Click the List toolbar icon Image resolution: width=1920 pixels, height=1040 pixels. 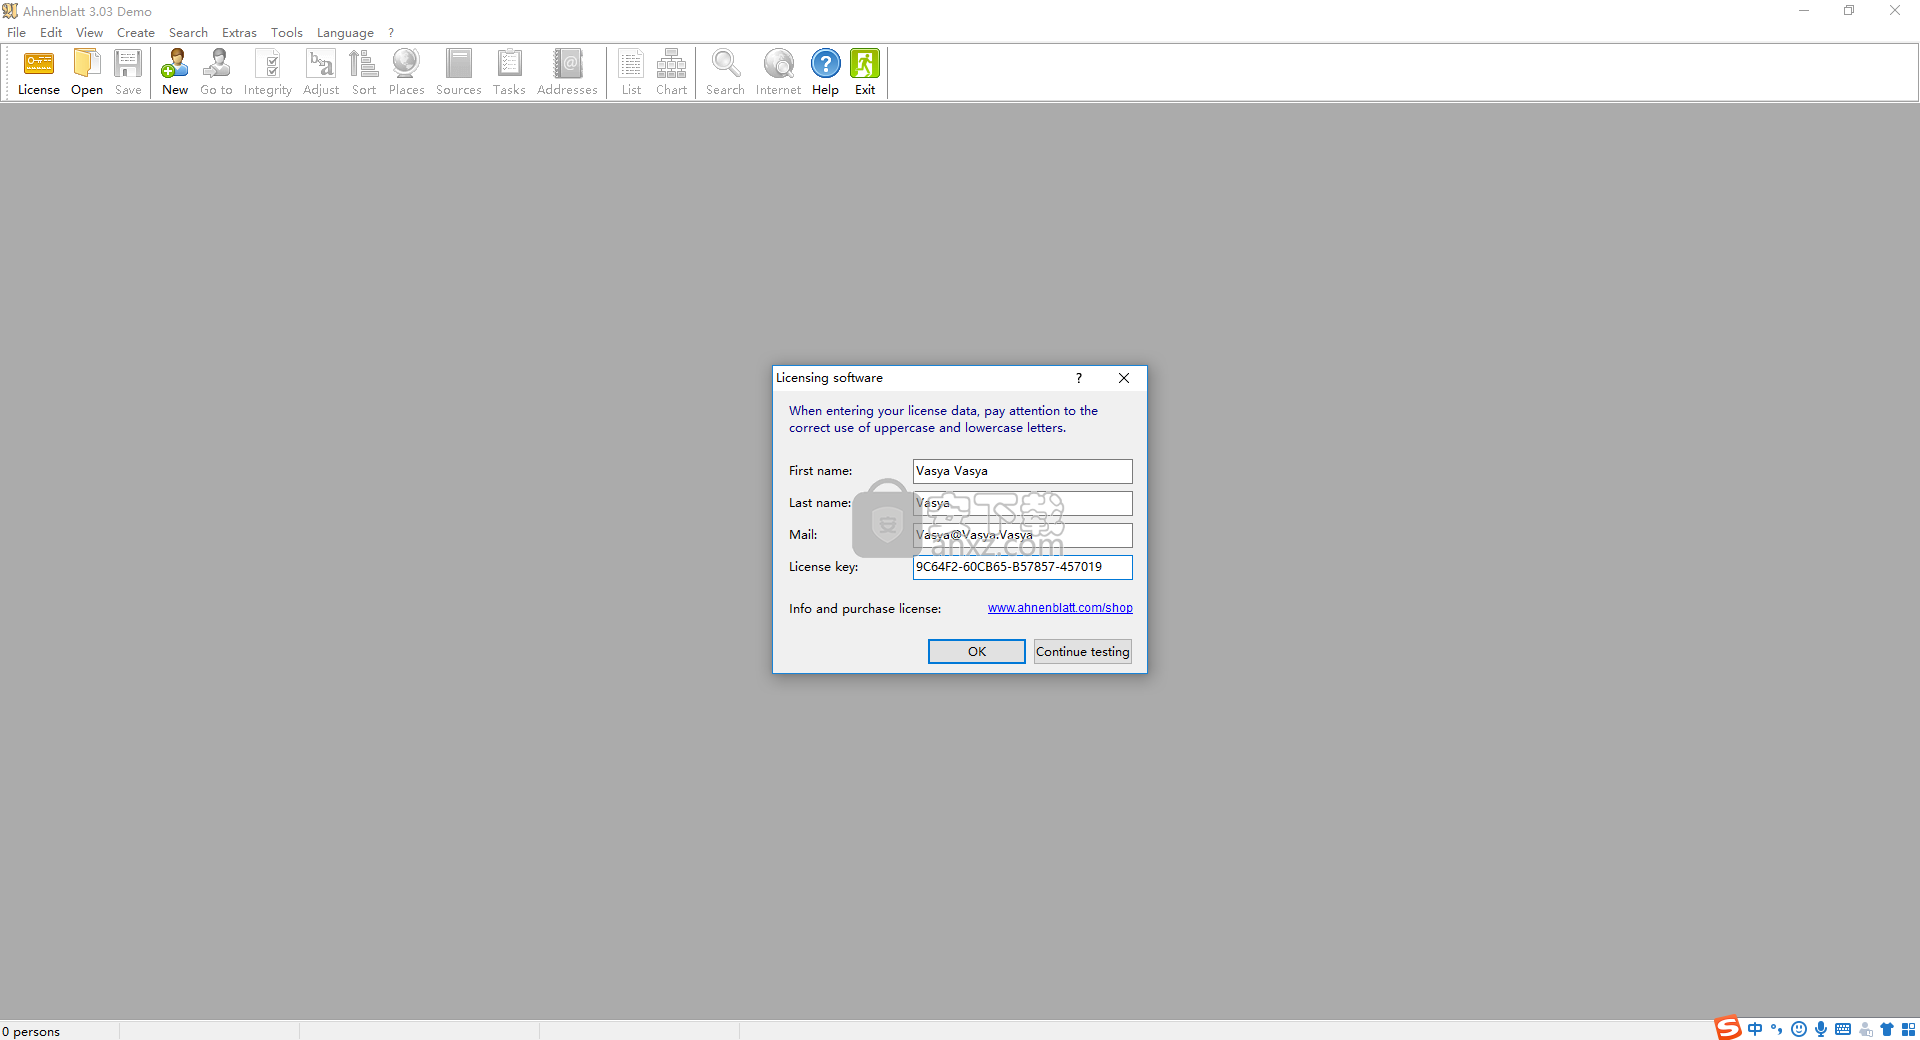click(631, 72)
